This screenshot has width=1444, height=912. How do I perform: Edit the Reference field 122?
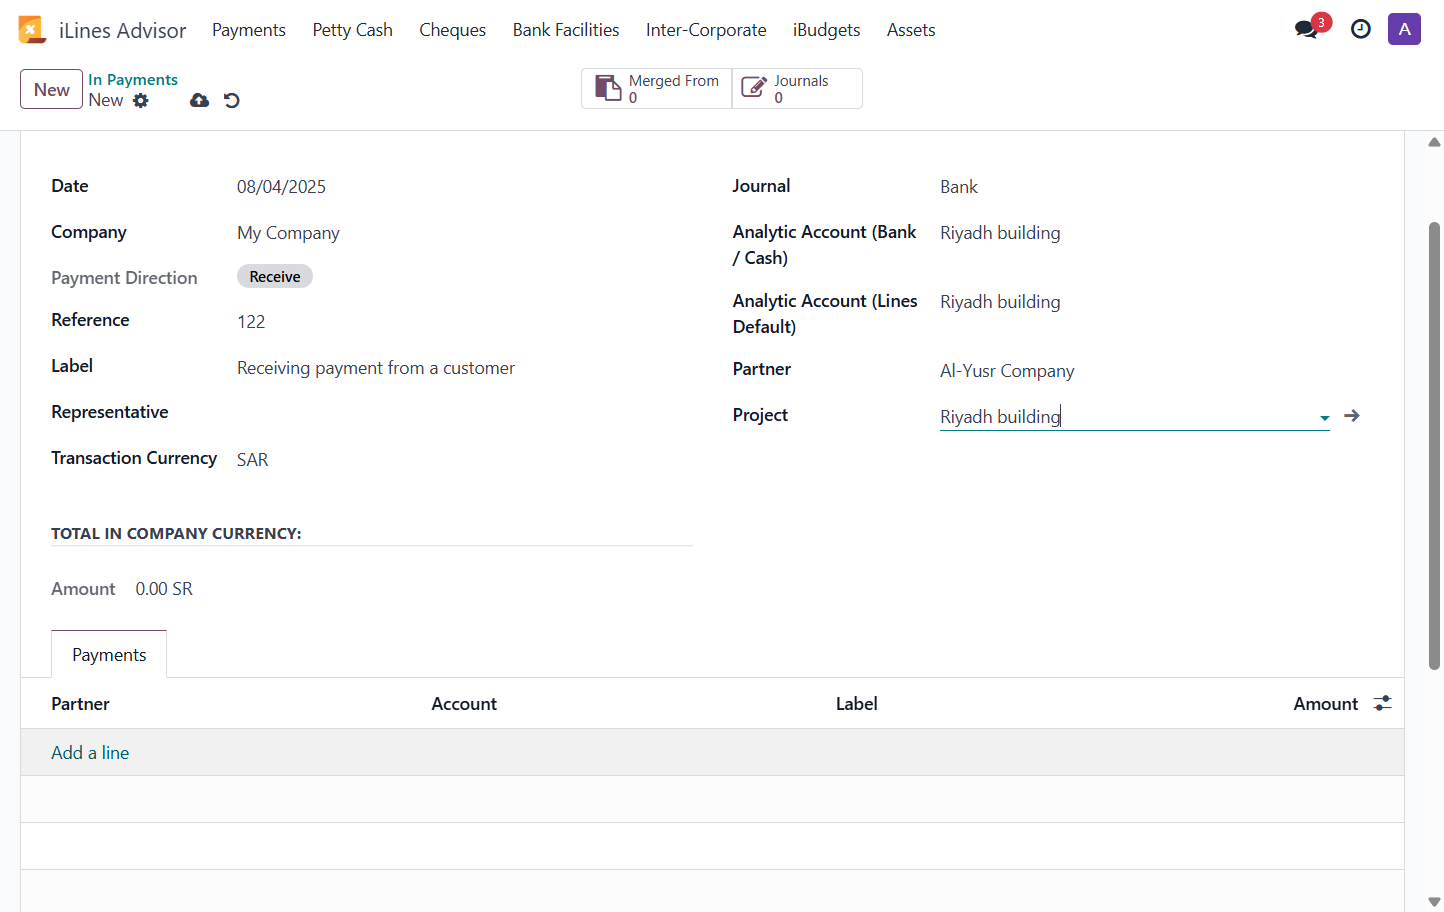pyautogui.click(x=251, y=322)
